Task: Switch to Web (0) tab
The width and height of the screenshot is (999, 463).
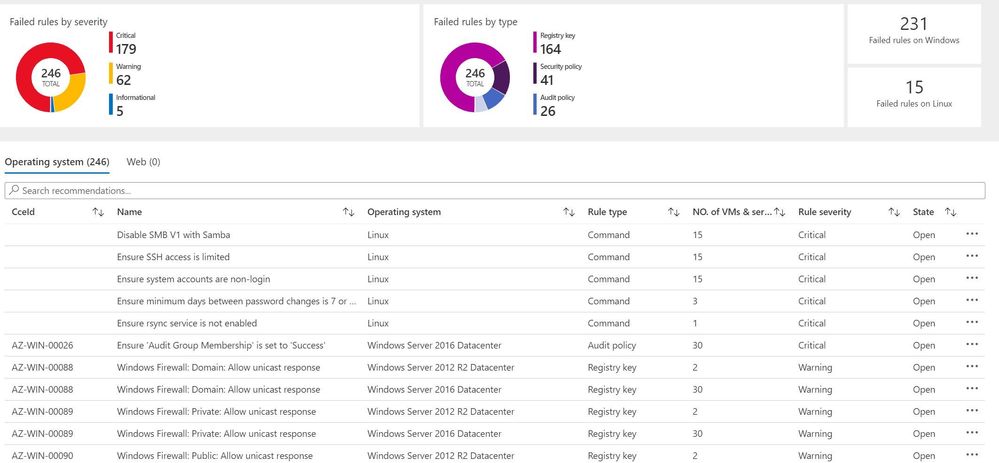Action: 143,162
